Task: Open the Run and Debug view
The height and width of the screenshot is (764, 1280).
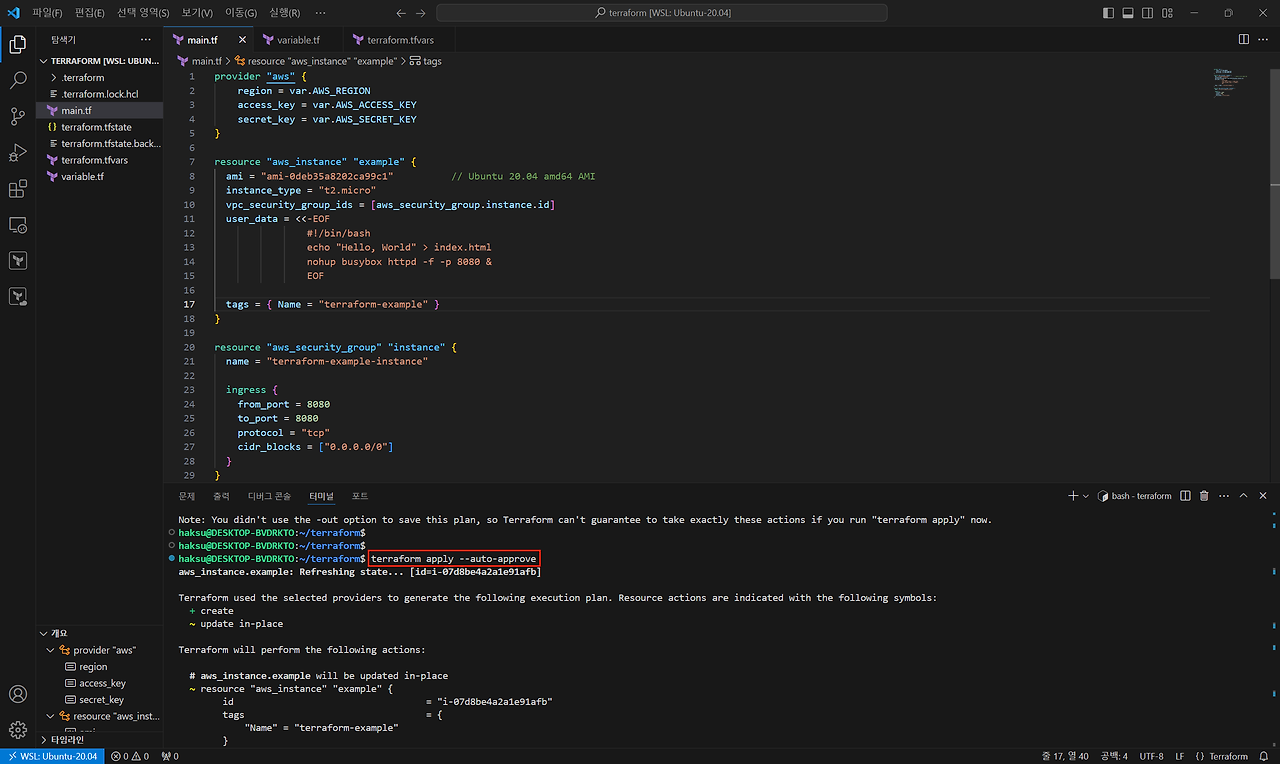Action: (17, 152)
